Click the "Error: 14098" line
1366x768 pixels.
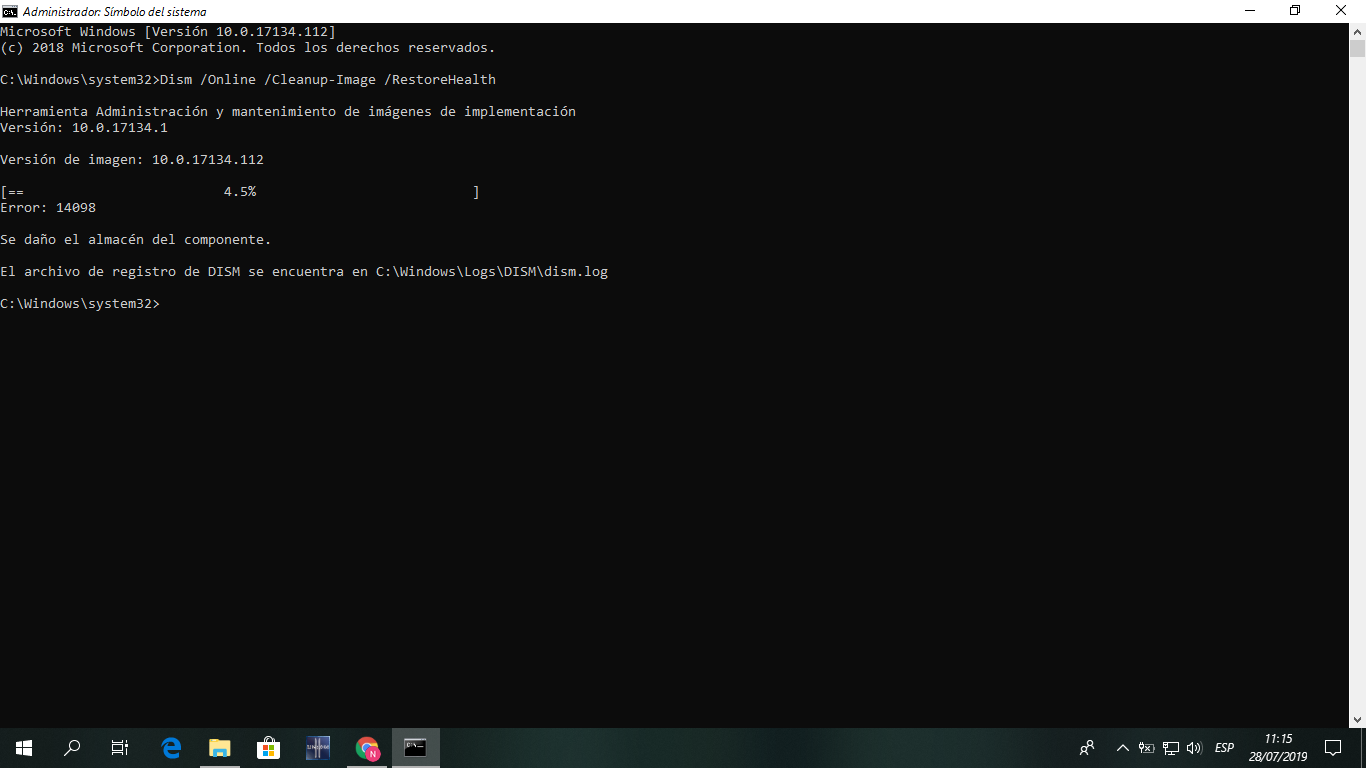[48, 208]
